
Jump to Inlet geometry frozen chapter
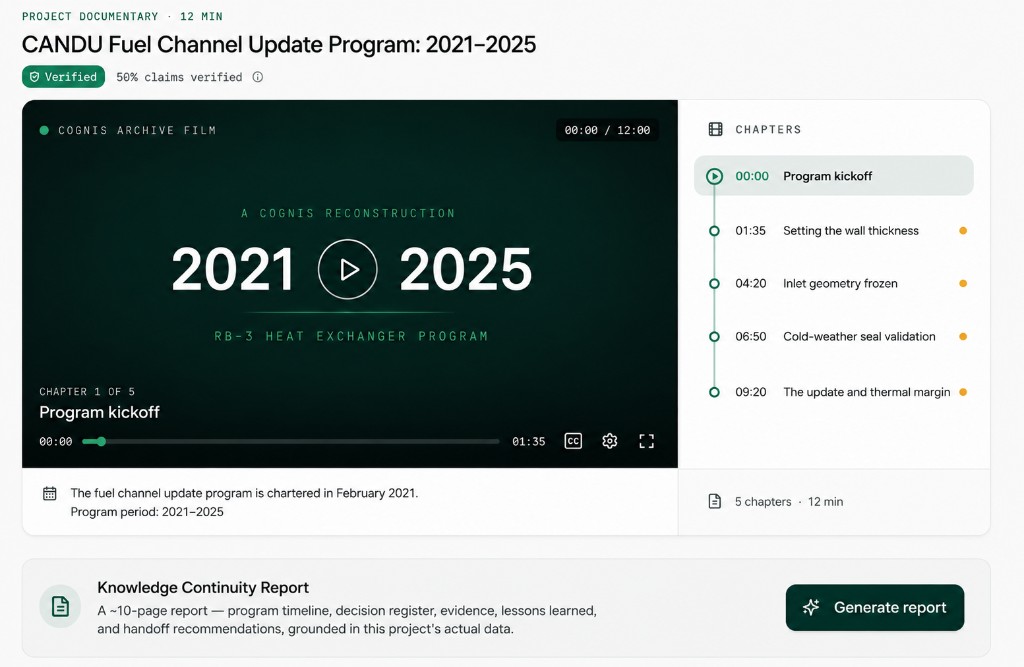(833, 284)
